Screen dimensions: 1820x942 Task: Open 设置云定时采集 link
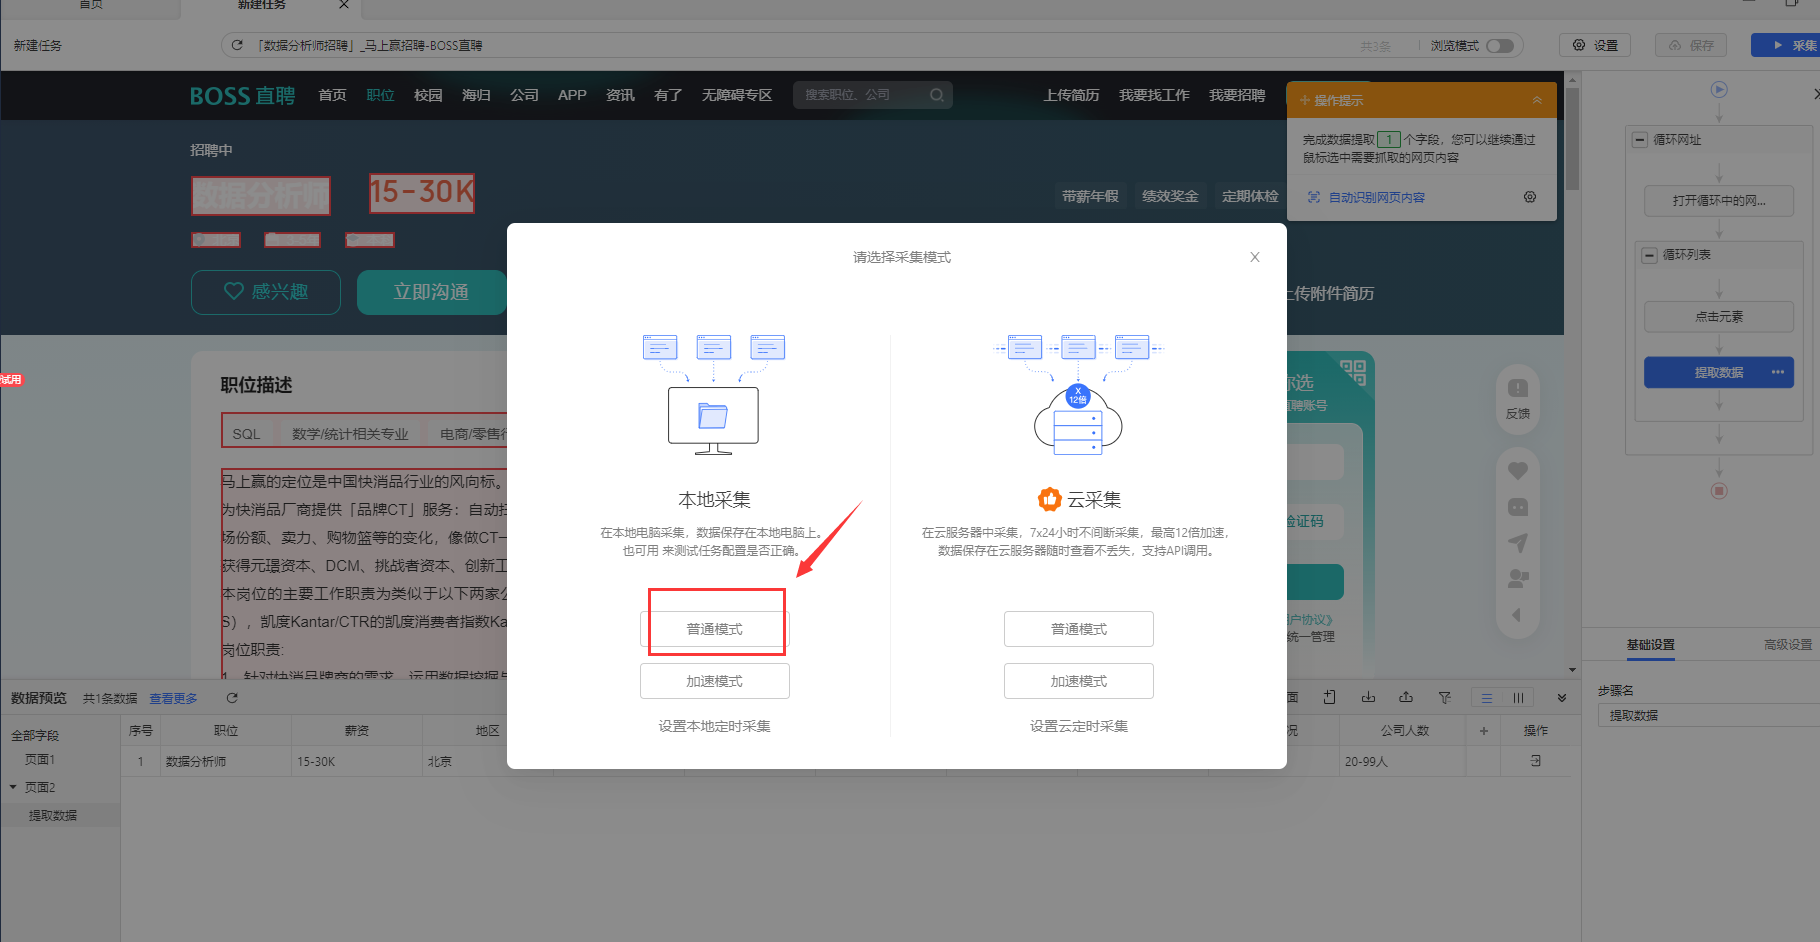click(1078, 726)
